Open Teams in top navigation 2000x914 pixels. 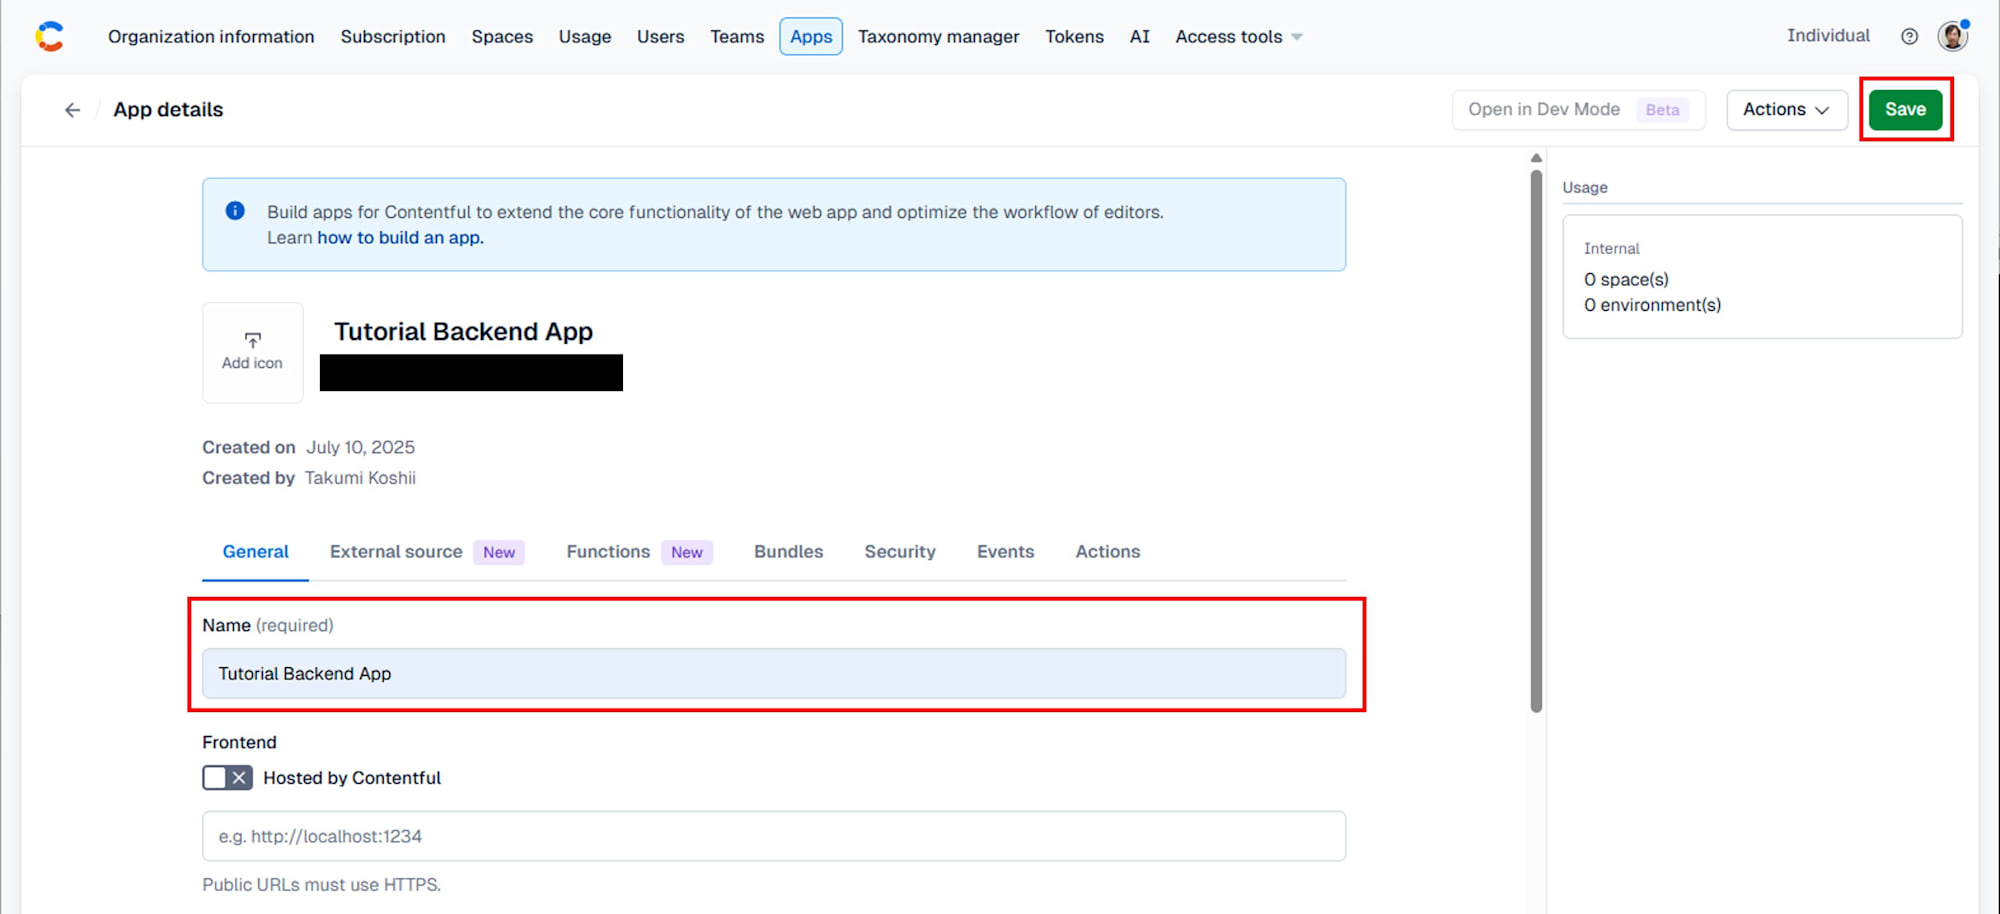tap(737, 37)
